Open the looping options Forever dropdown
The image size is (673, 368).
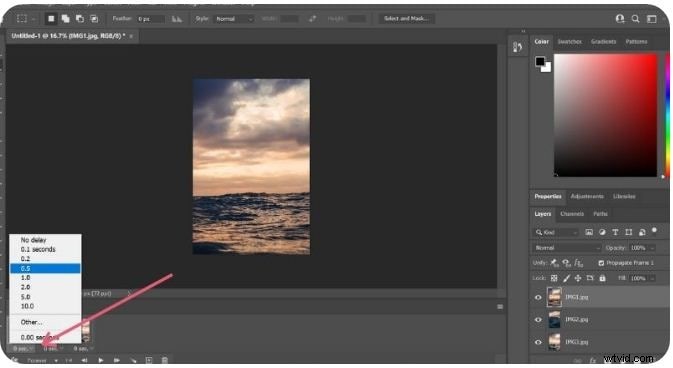(x=42, y=360)
